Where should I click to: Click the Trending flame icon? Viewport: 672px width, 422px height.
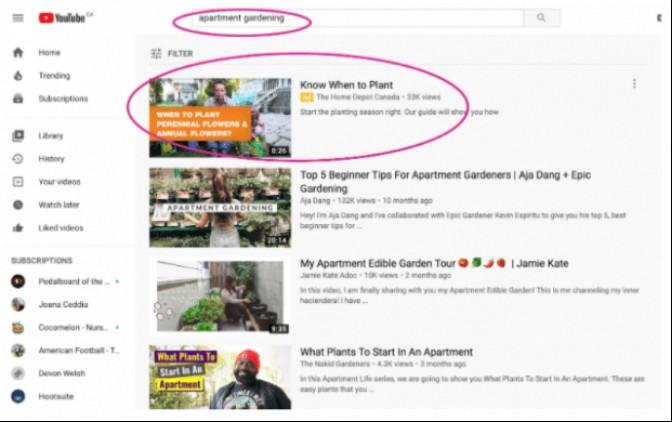[18, 76]
